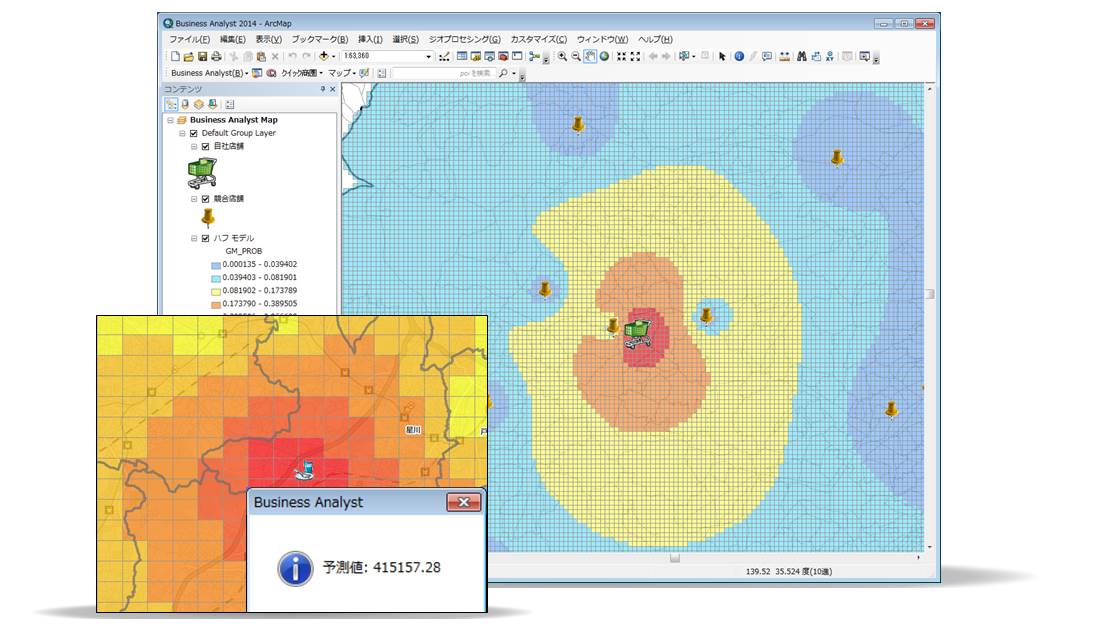Save the map document

click(203, 57)
